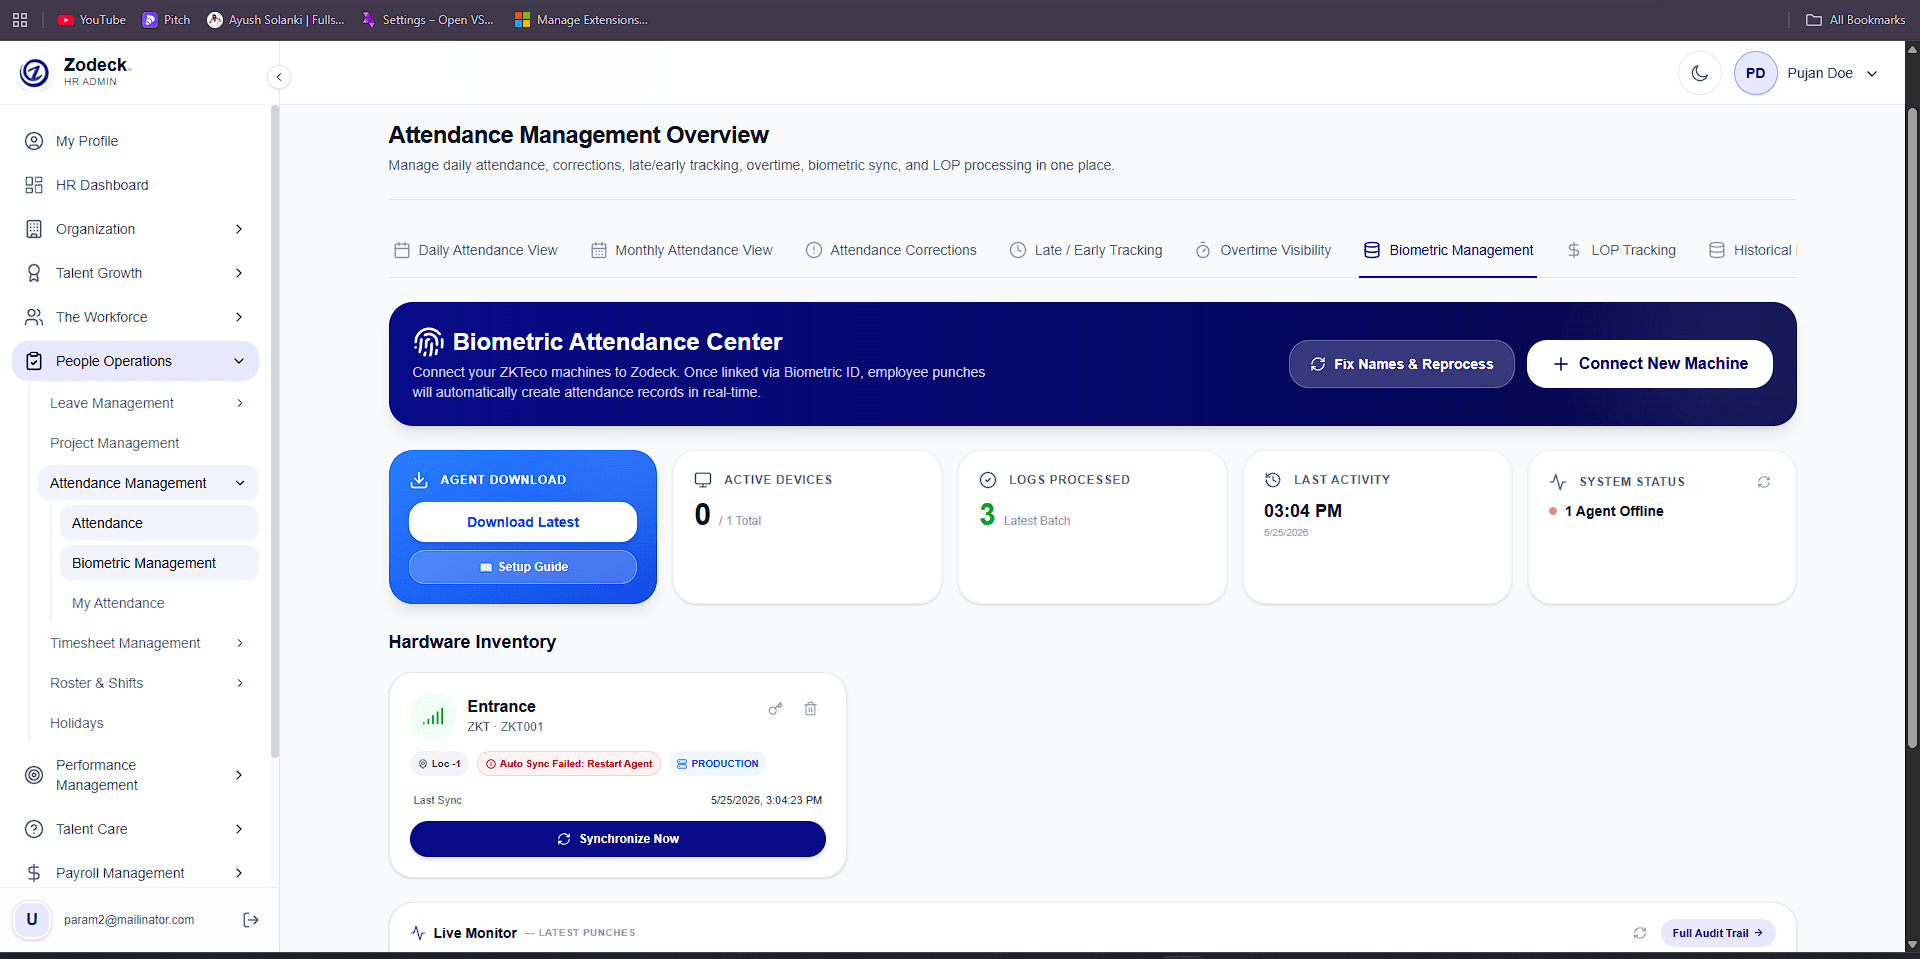This screenshot has height=959, width=1920.
Task: Click the fingerprint icon in banner
Action: click(428, 342)
